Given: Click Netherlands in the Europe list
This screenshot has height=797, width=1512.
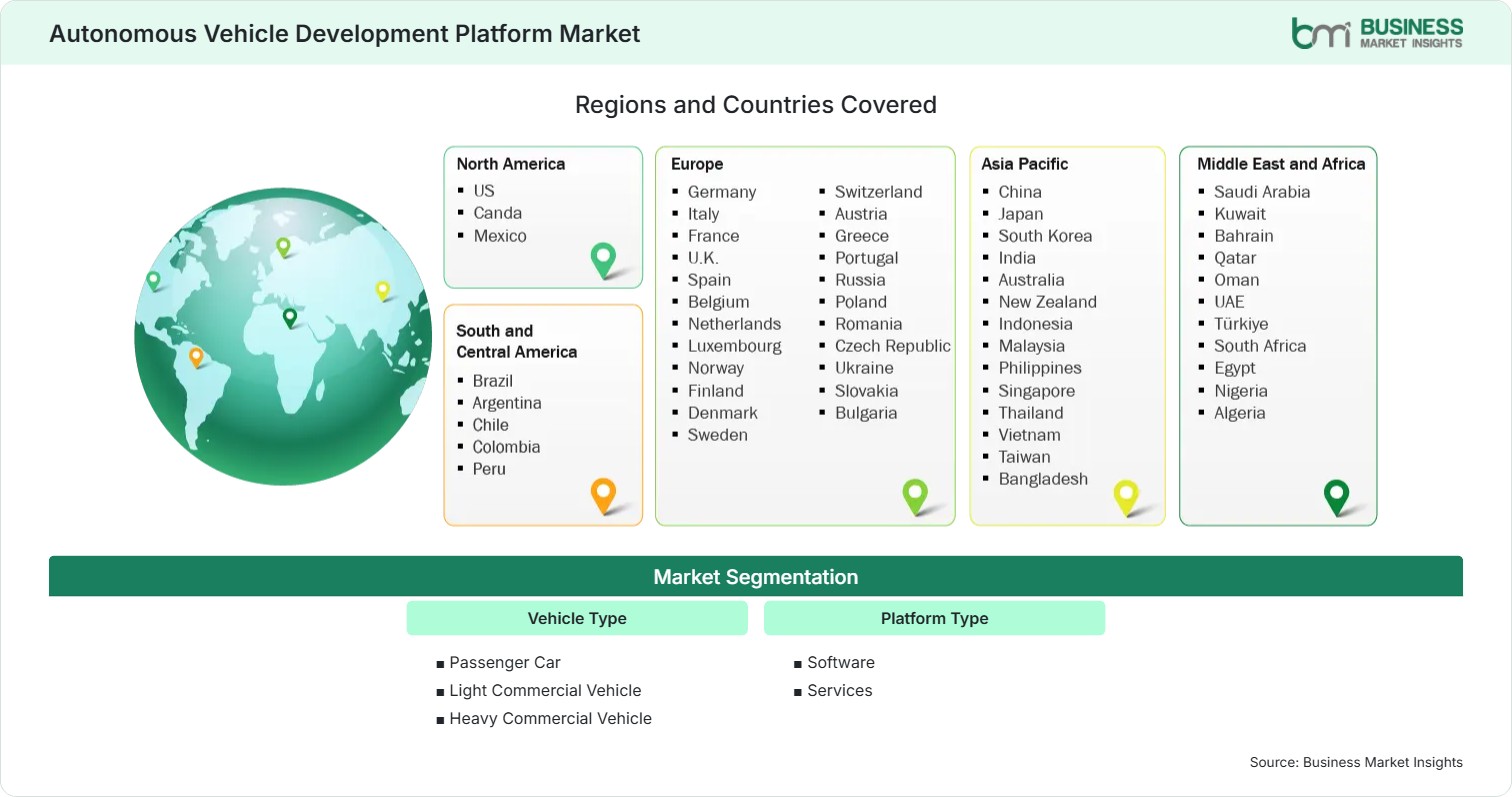Looking at the screenshot, I should click(x=734, y=324).
